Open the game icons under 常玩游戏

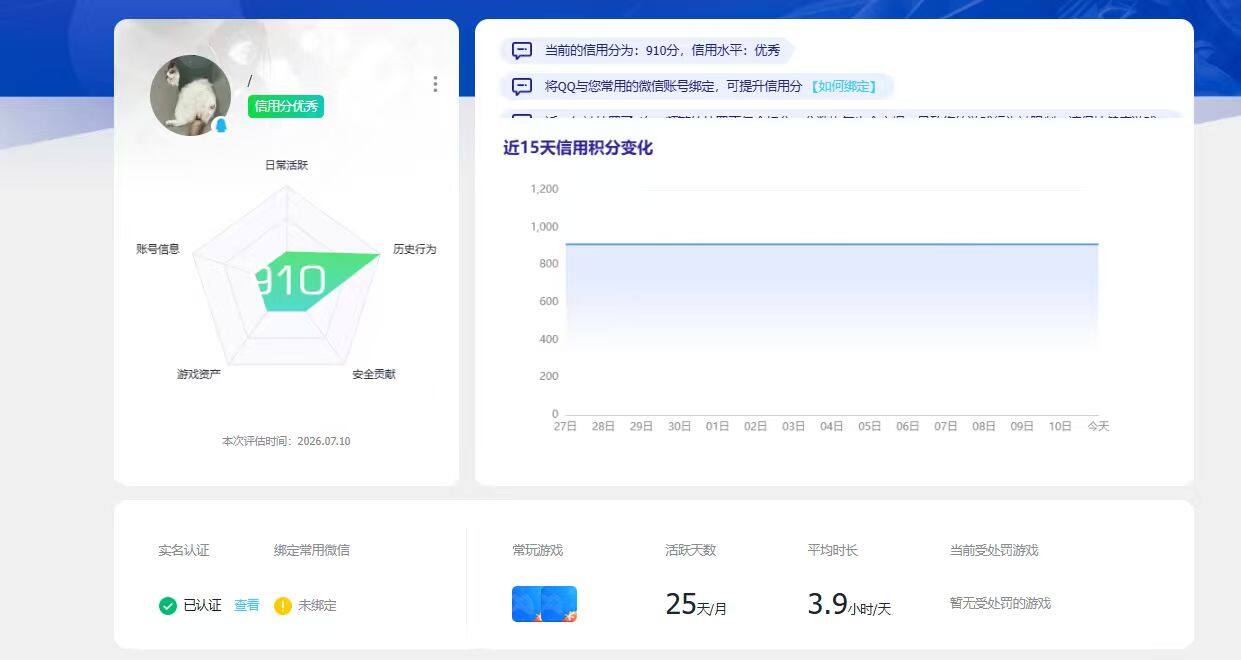[x=544, y=604]
